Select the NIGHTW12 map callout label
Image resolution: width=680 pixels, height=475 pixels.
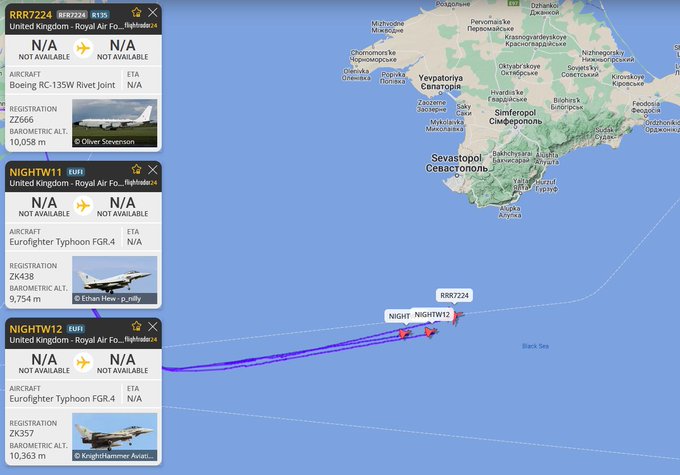pyautogui.click(x=432, y=314)
